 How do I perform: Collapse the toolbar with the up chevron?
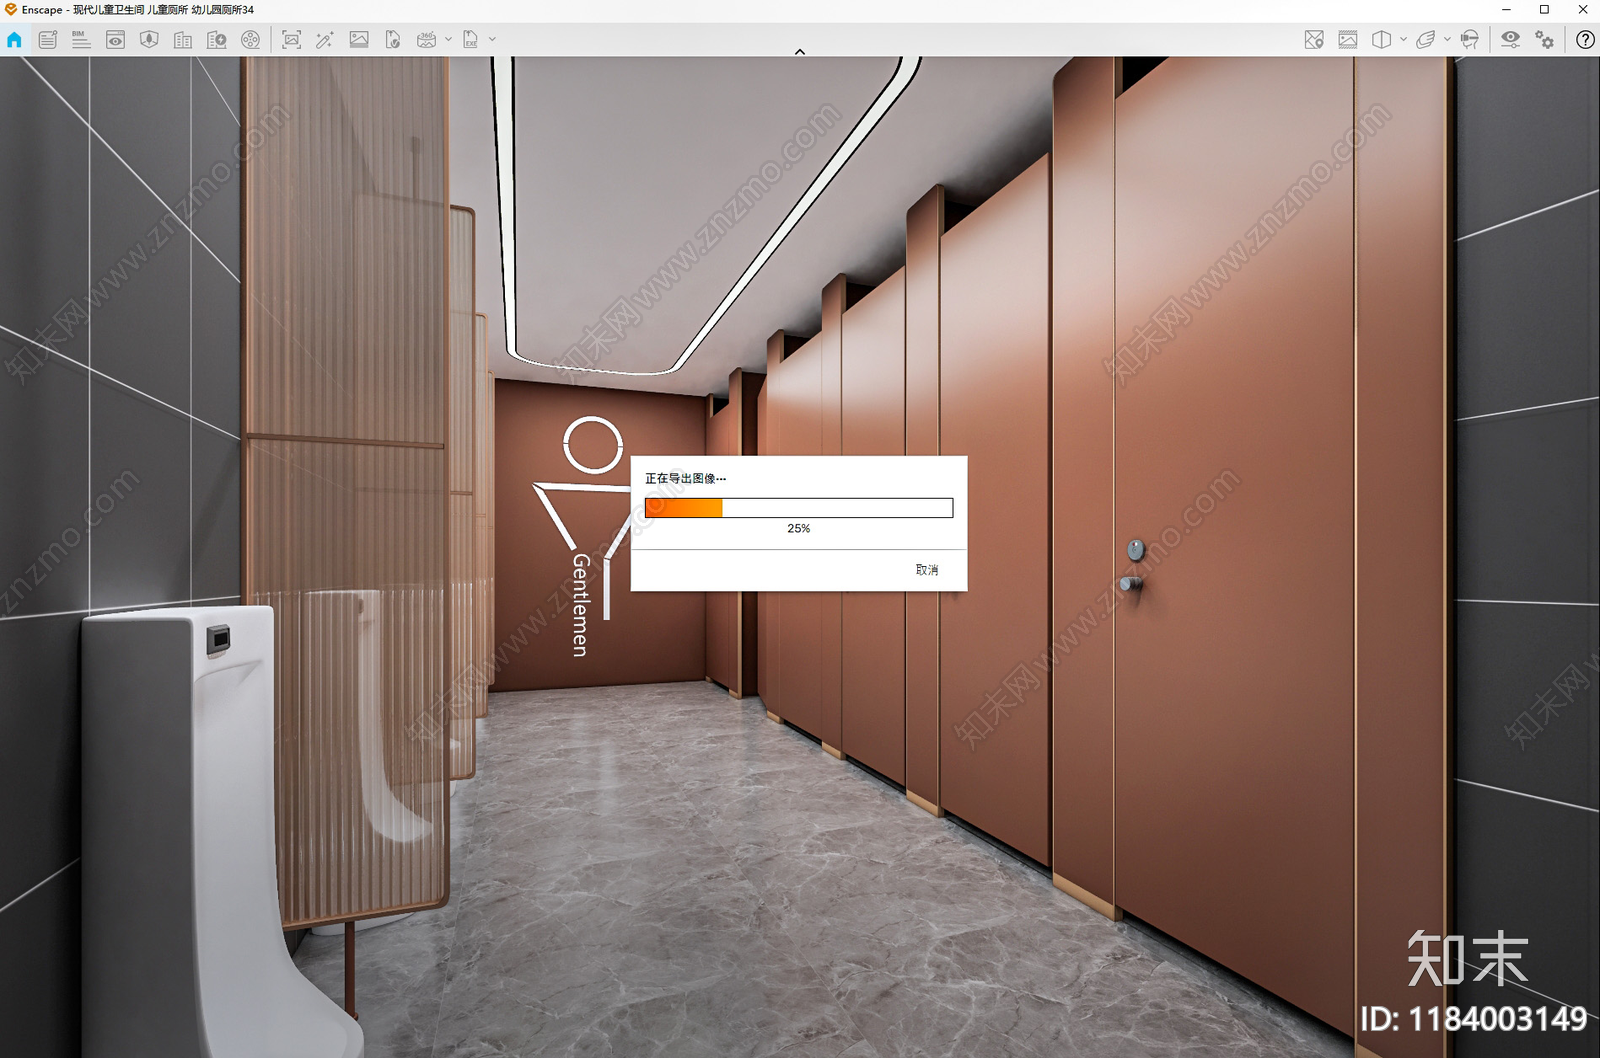click(x=800, y=52)
